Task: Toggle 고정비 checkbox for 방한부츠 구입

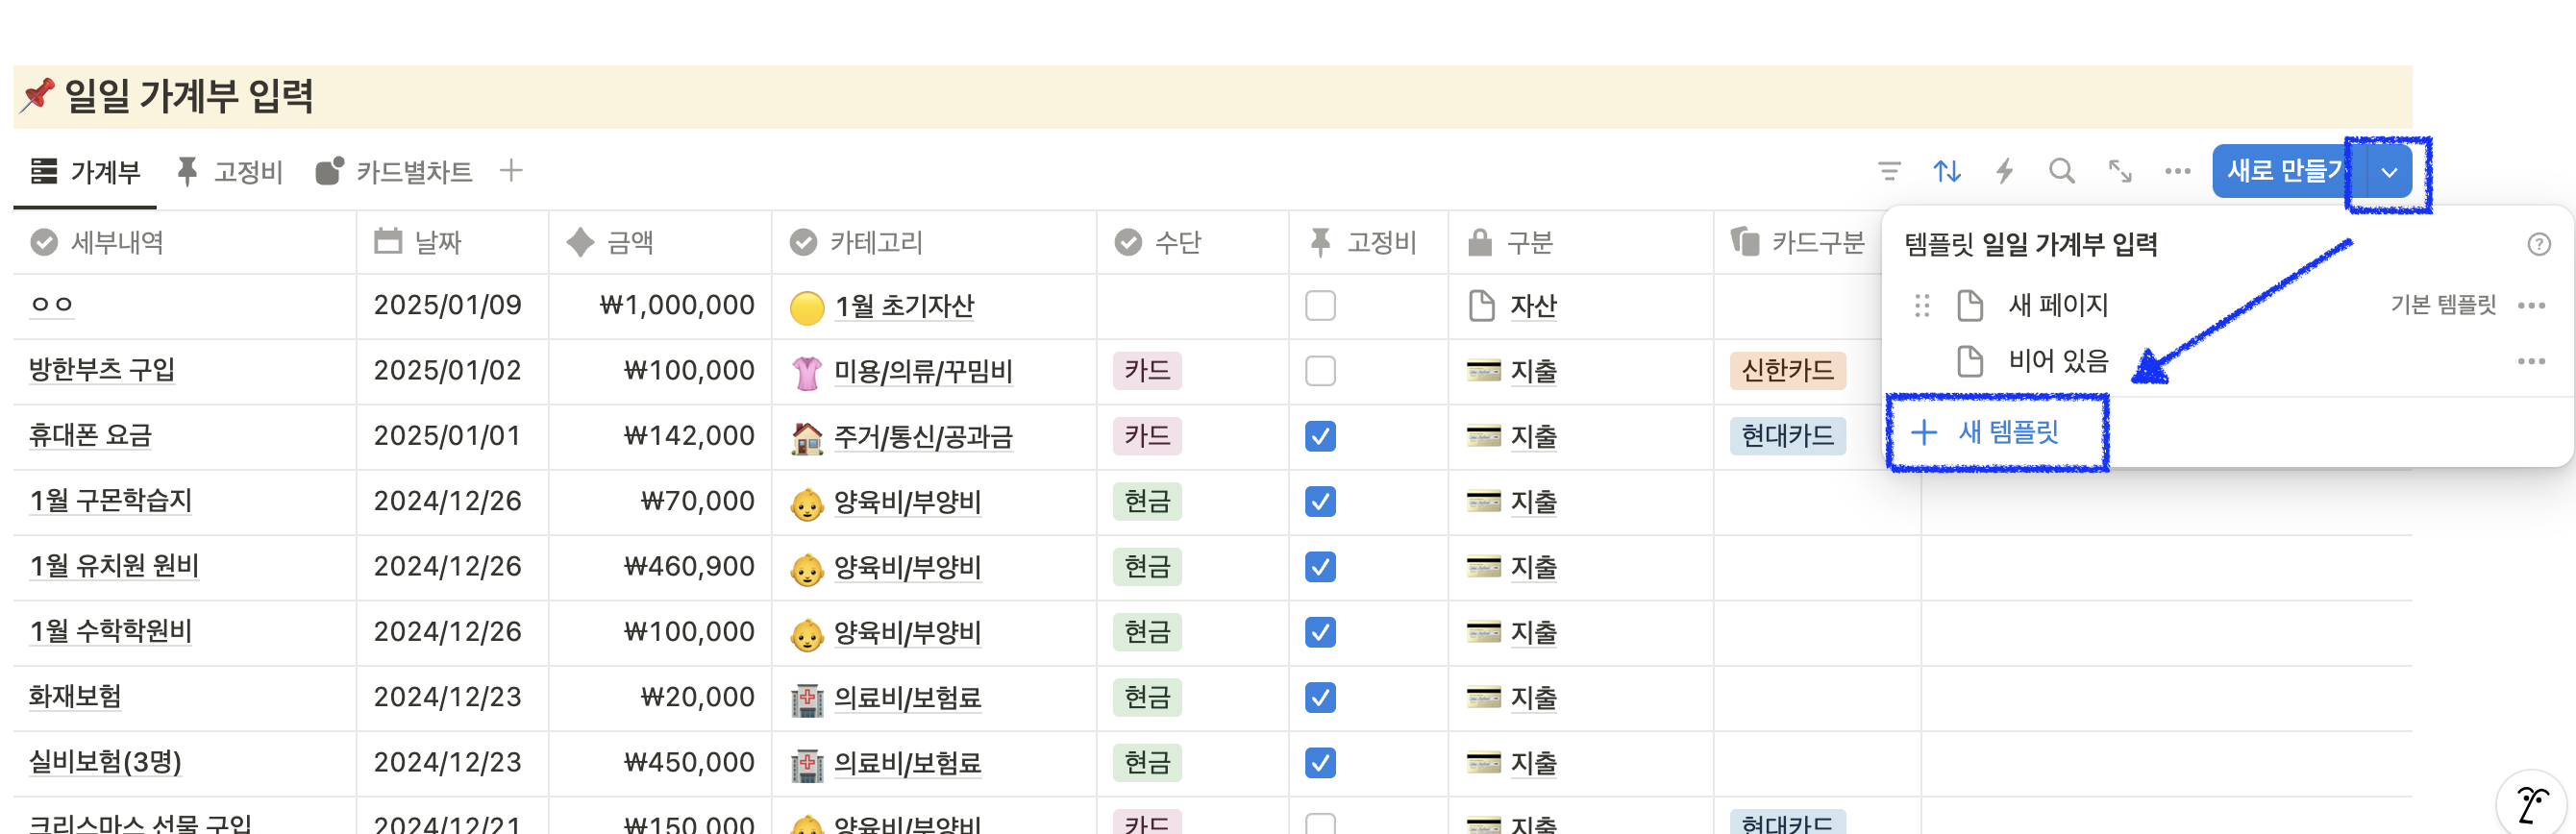Action: [1320, 371]
